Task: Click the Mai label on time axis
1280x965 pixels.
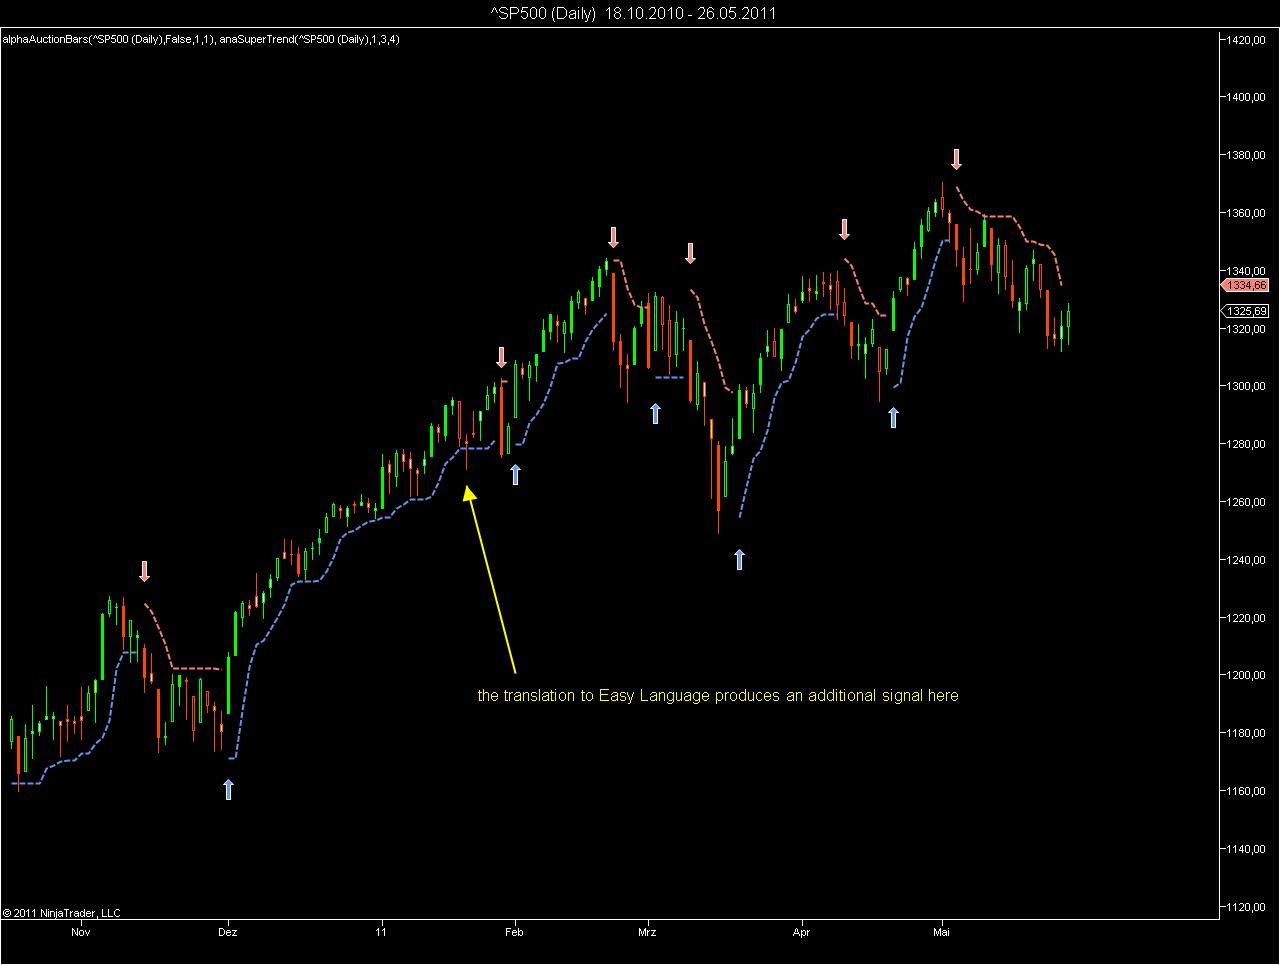Action: pyautogui.click(x=941, y=932)
